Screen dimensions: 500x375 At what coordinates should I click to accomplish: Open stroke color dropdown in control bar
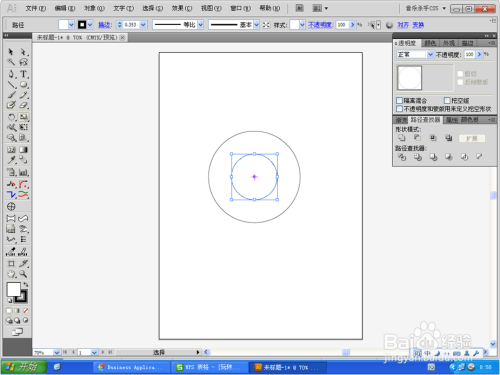(x=90, y=25)
